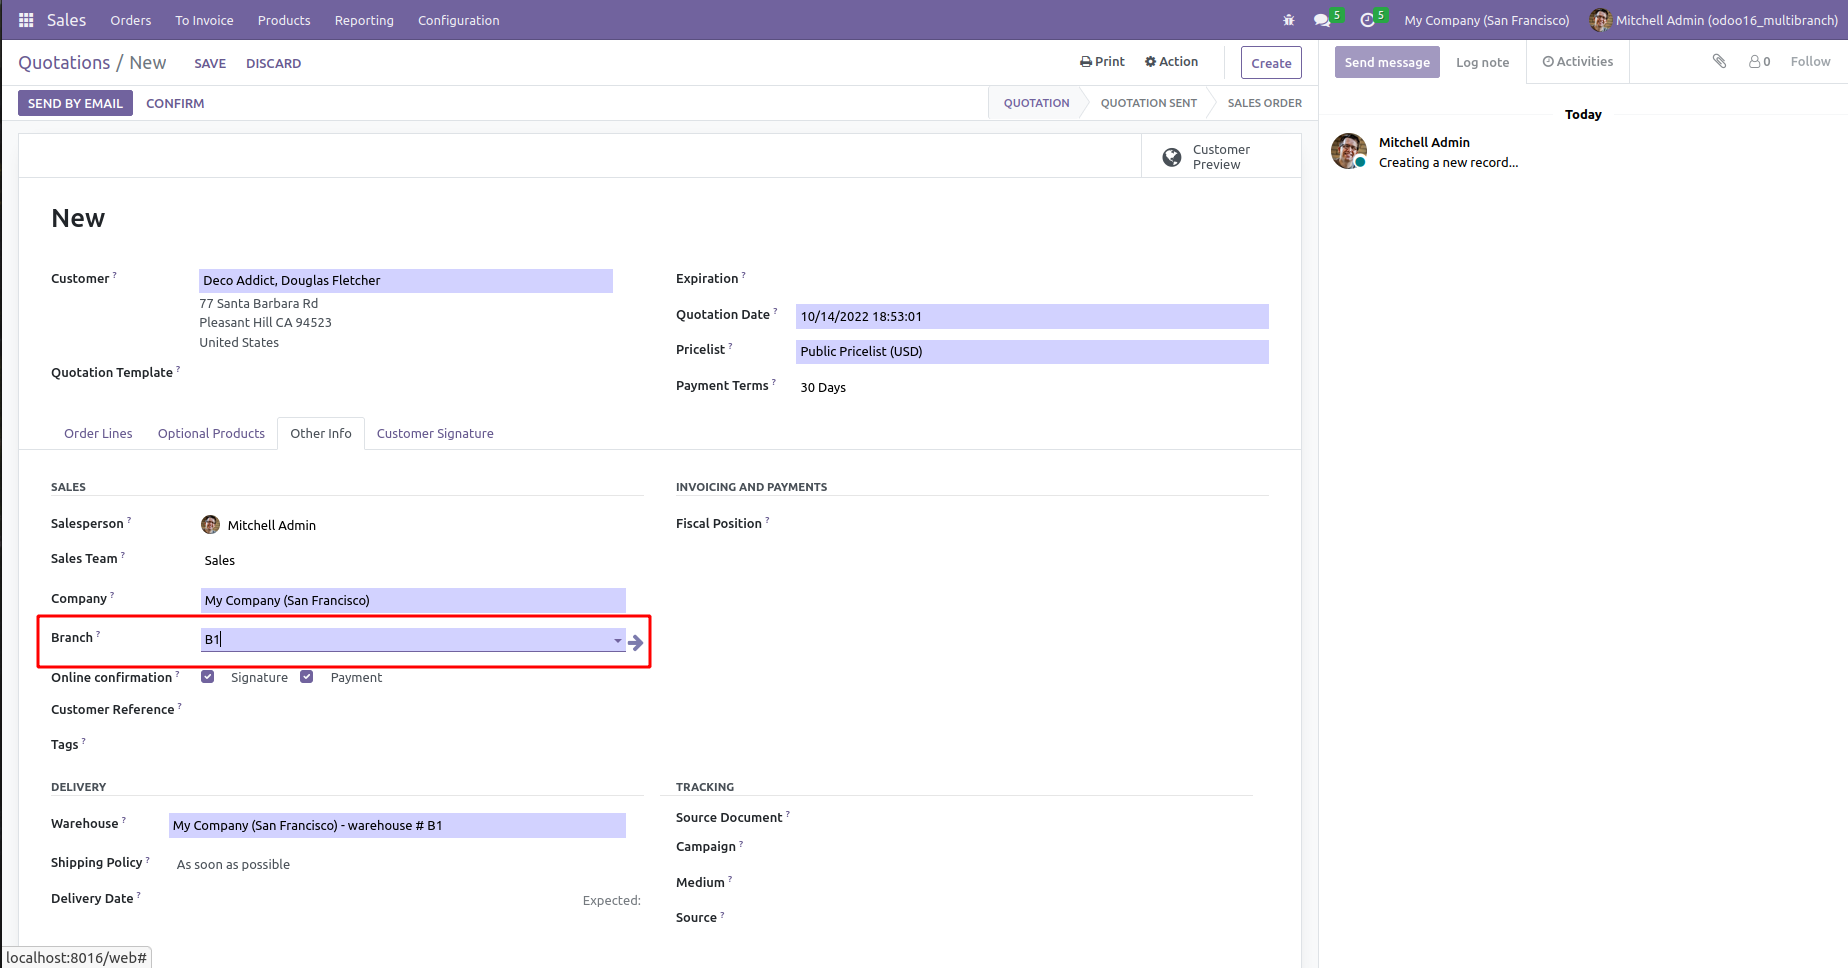The width and height of the screenshot is (1848, 968).
Task: Click the Quotation Date input field
Action: point(1031,317)
